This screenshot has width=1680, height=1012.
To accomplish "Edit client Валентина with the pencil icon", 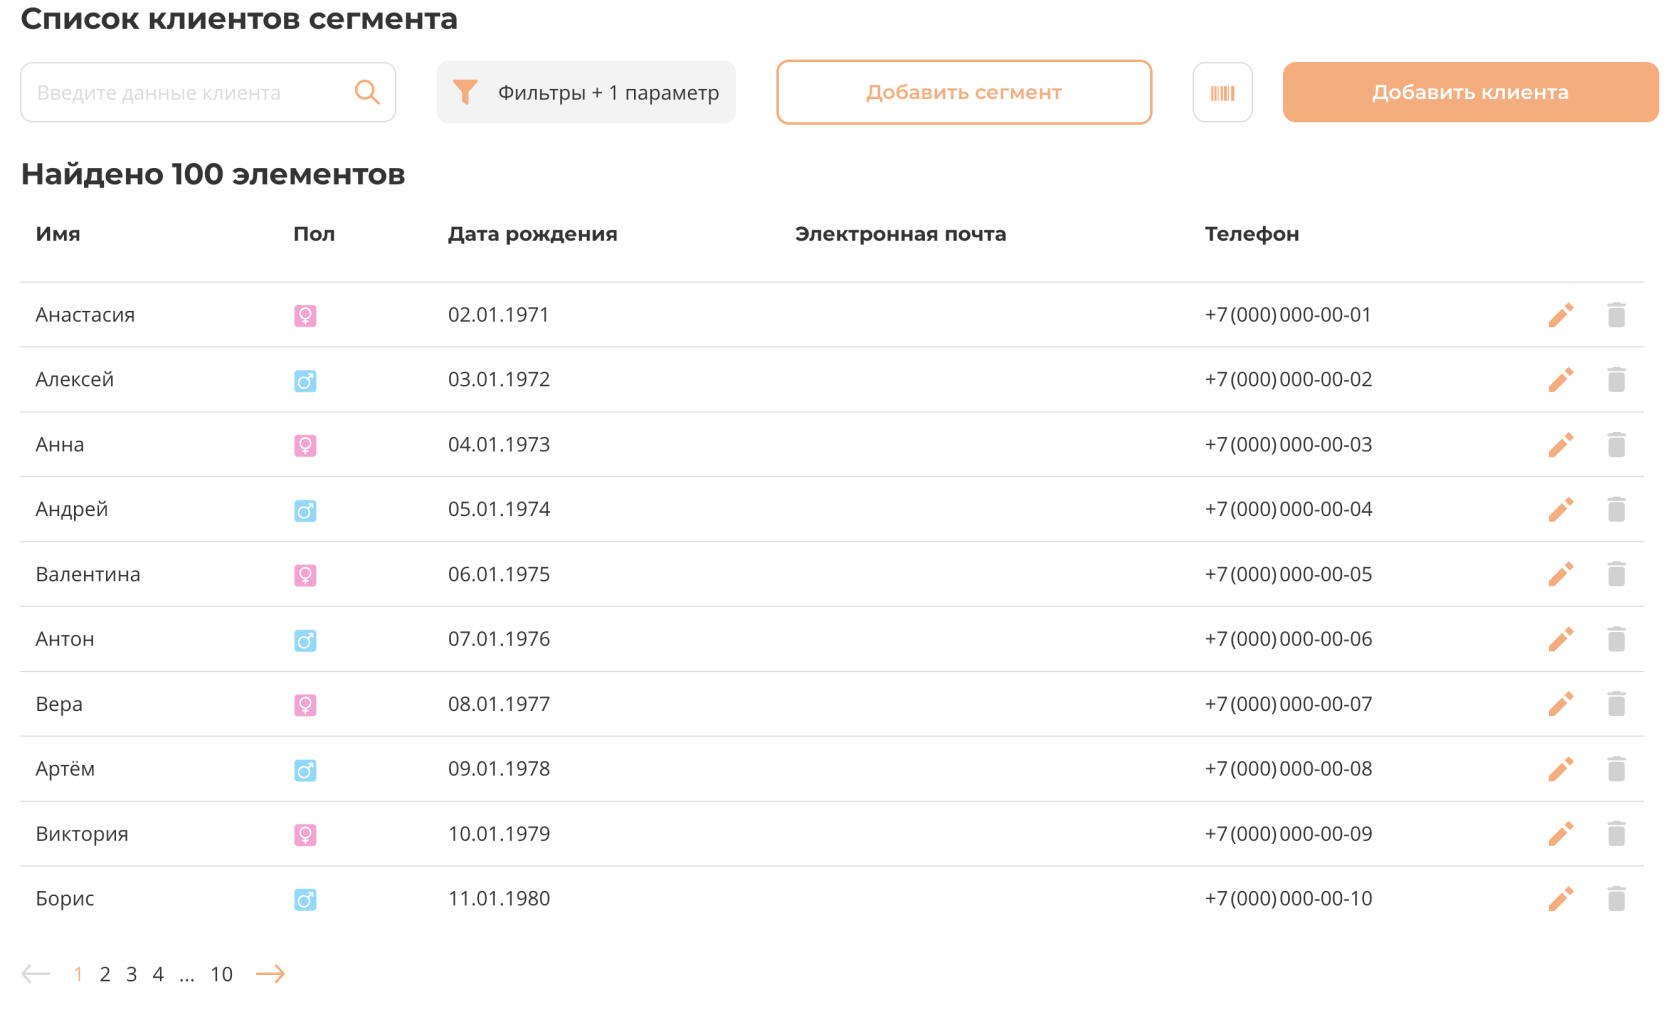I will pyautogui.click(x=1560, y=574).
